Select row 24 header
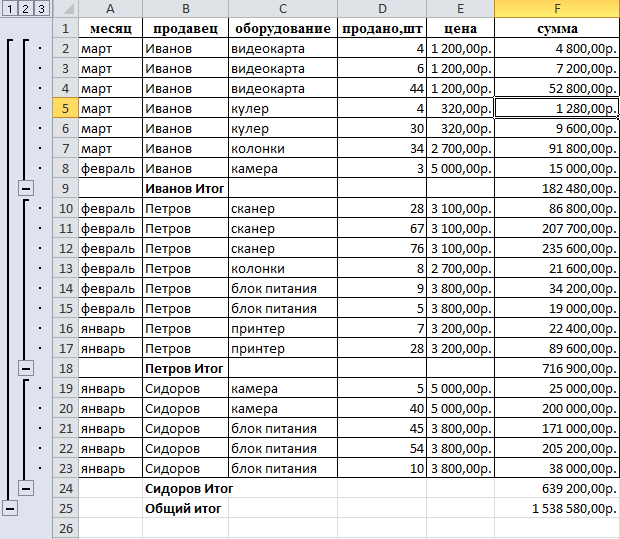This screenshot has width=620, height=539. coord(66,488)
